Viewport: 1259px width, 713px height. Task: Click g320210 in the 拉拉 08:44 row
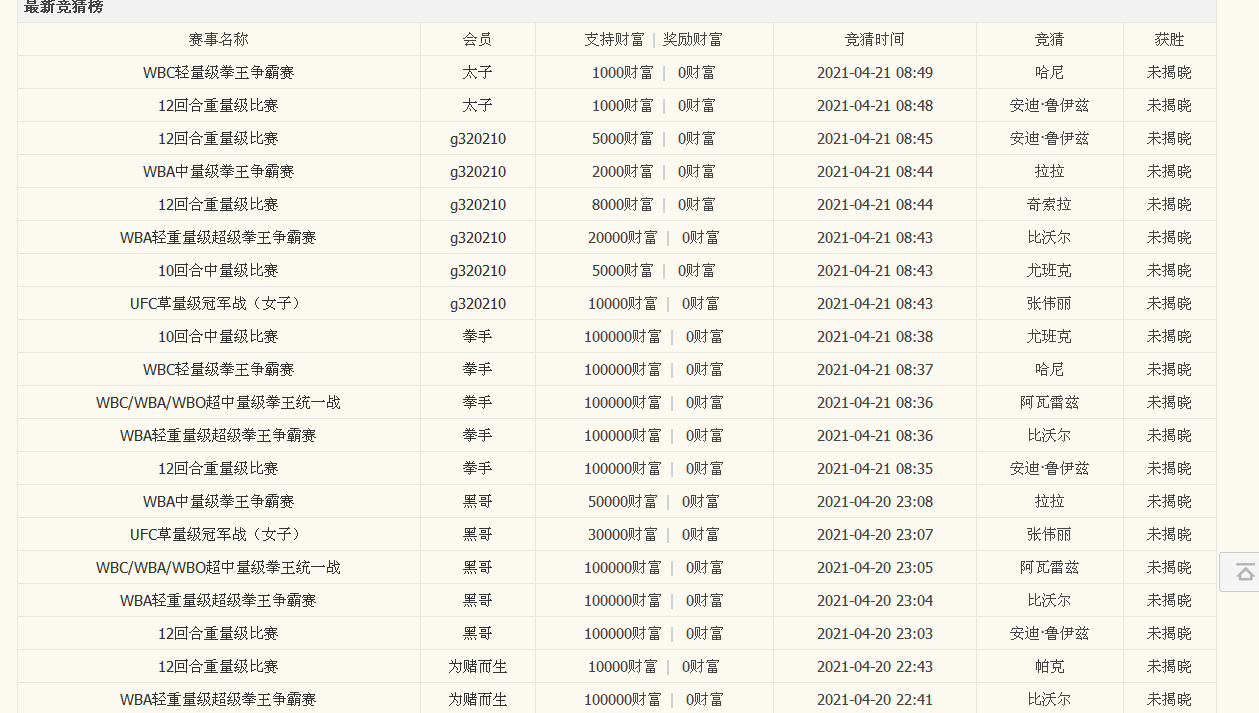(x=477, y=171)
